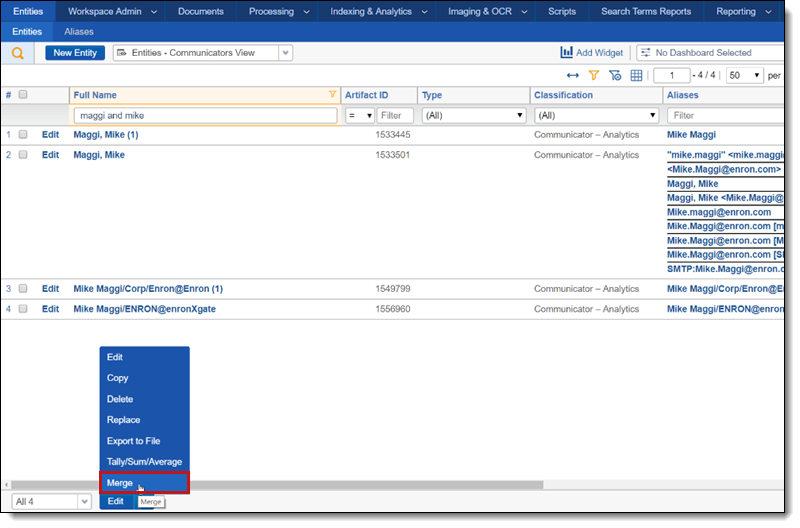Tick the checkbox for row 4

[x=23, y=309]
